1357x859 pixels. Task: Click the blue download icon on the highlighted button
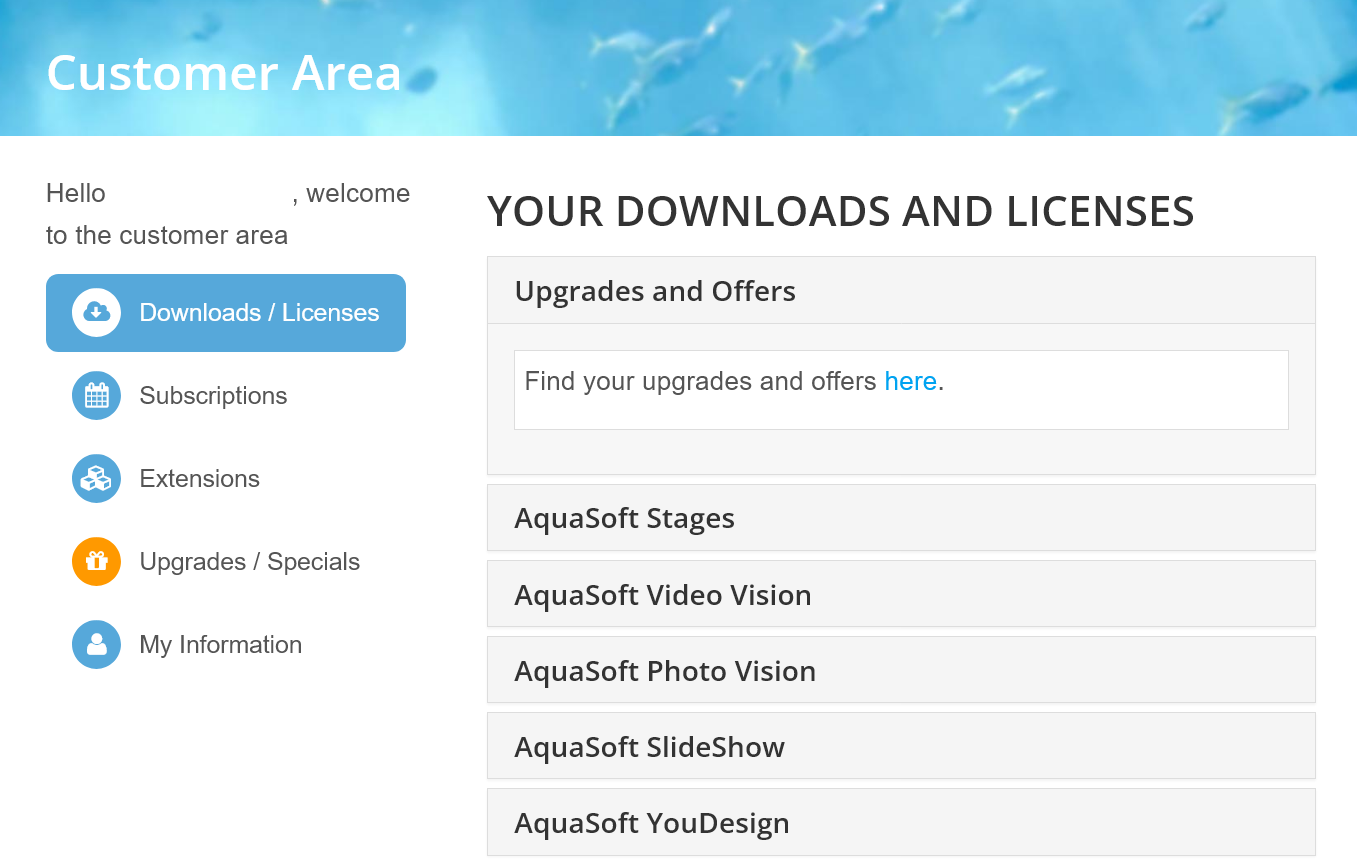tap(95, 312)
